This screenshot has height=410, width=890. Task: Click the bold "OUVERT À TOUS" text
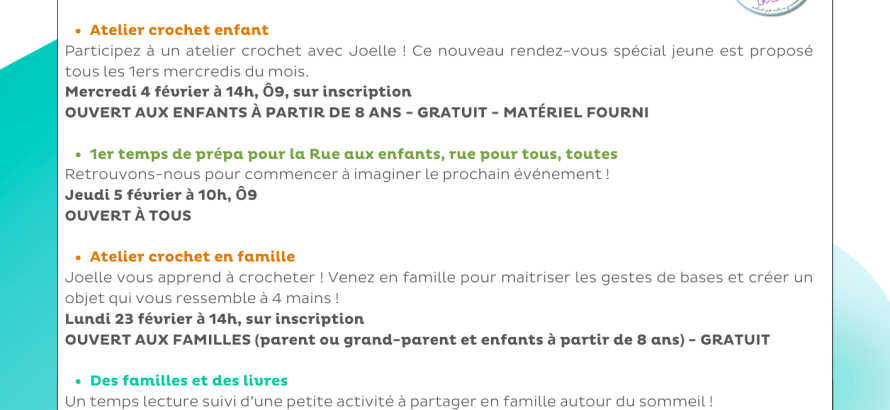[128, 216]
